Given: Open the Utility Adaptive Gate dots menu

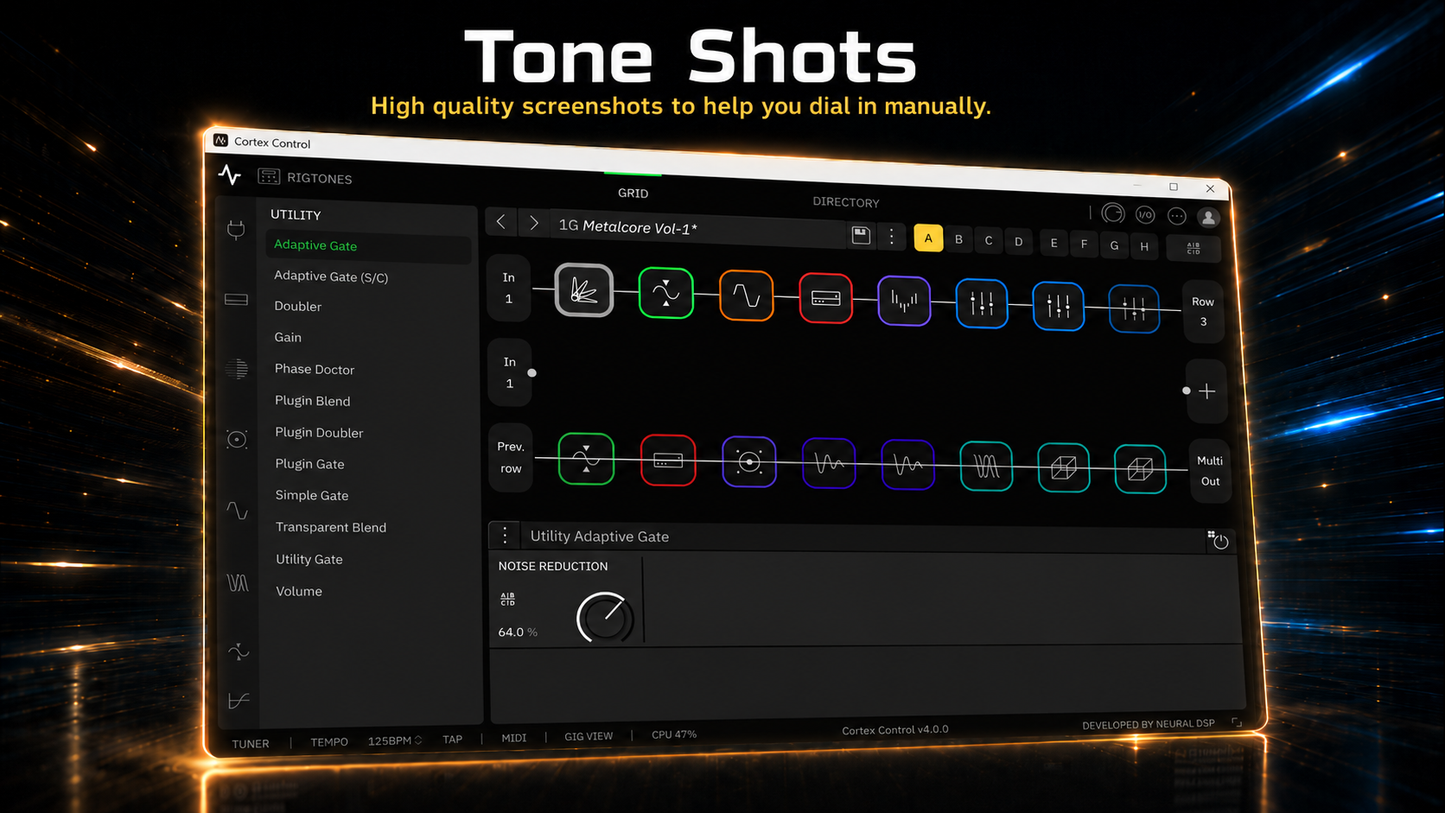Looking at the screenshot, I should (x=505, y=535).
